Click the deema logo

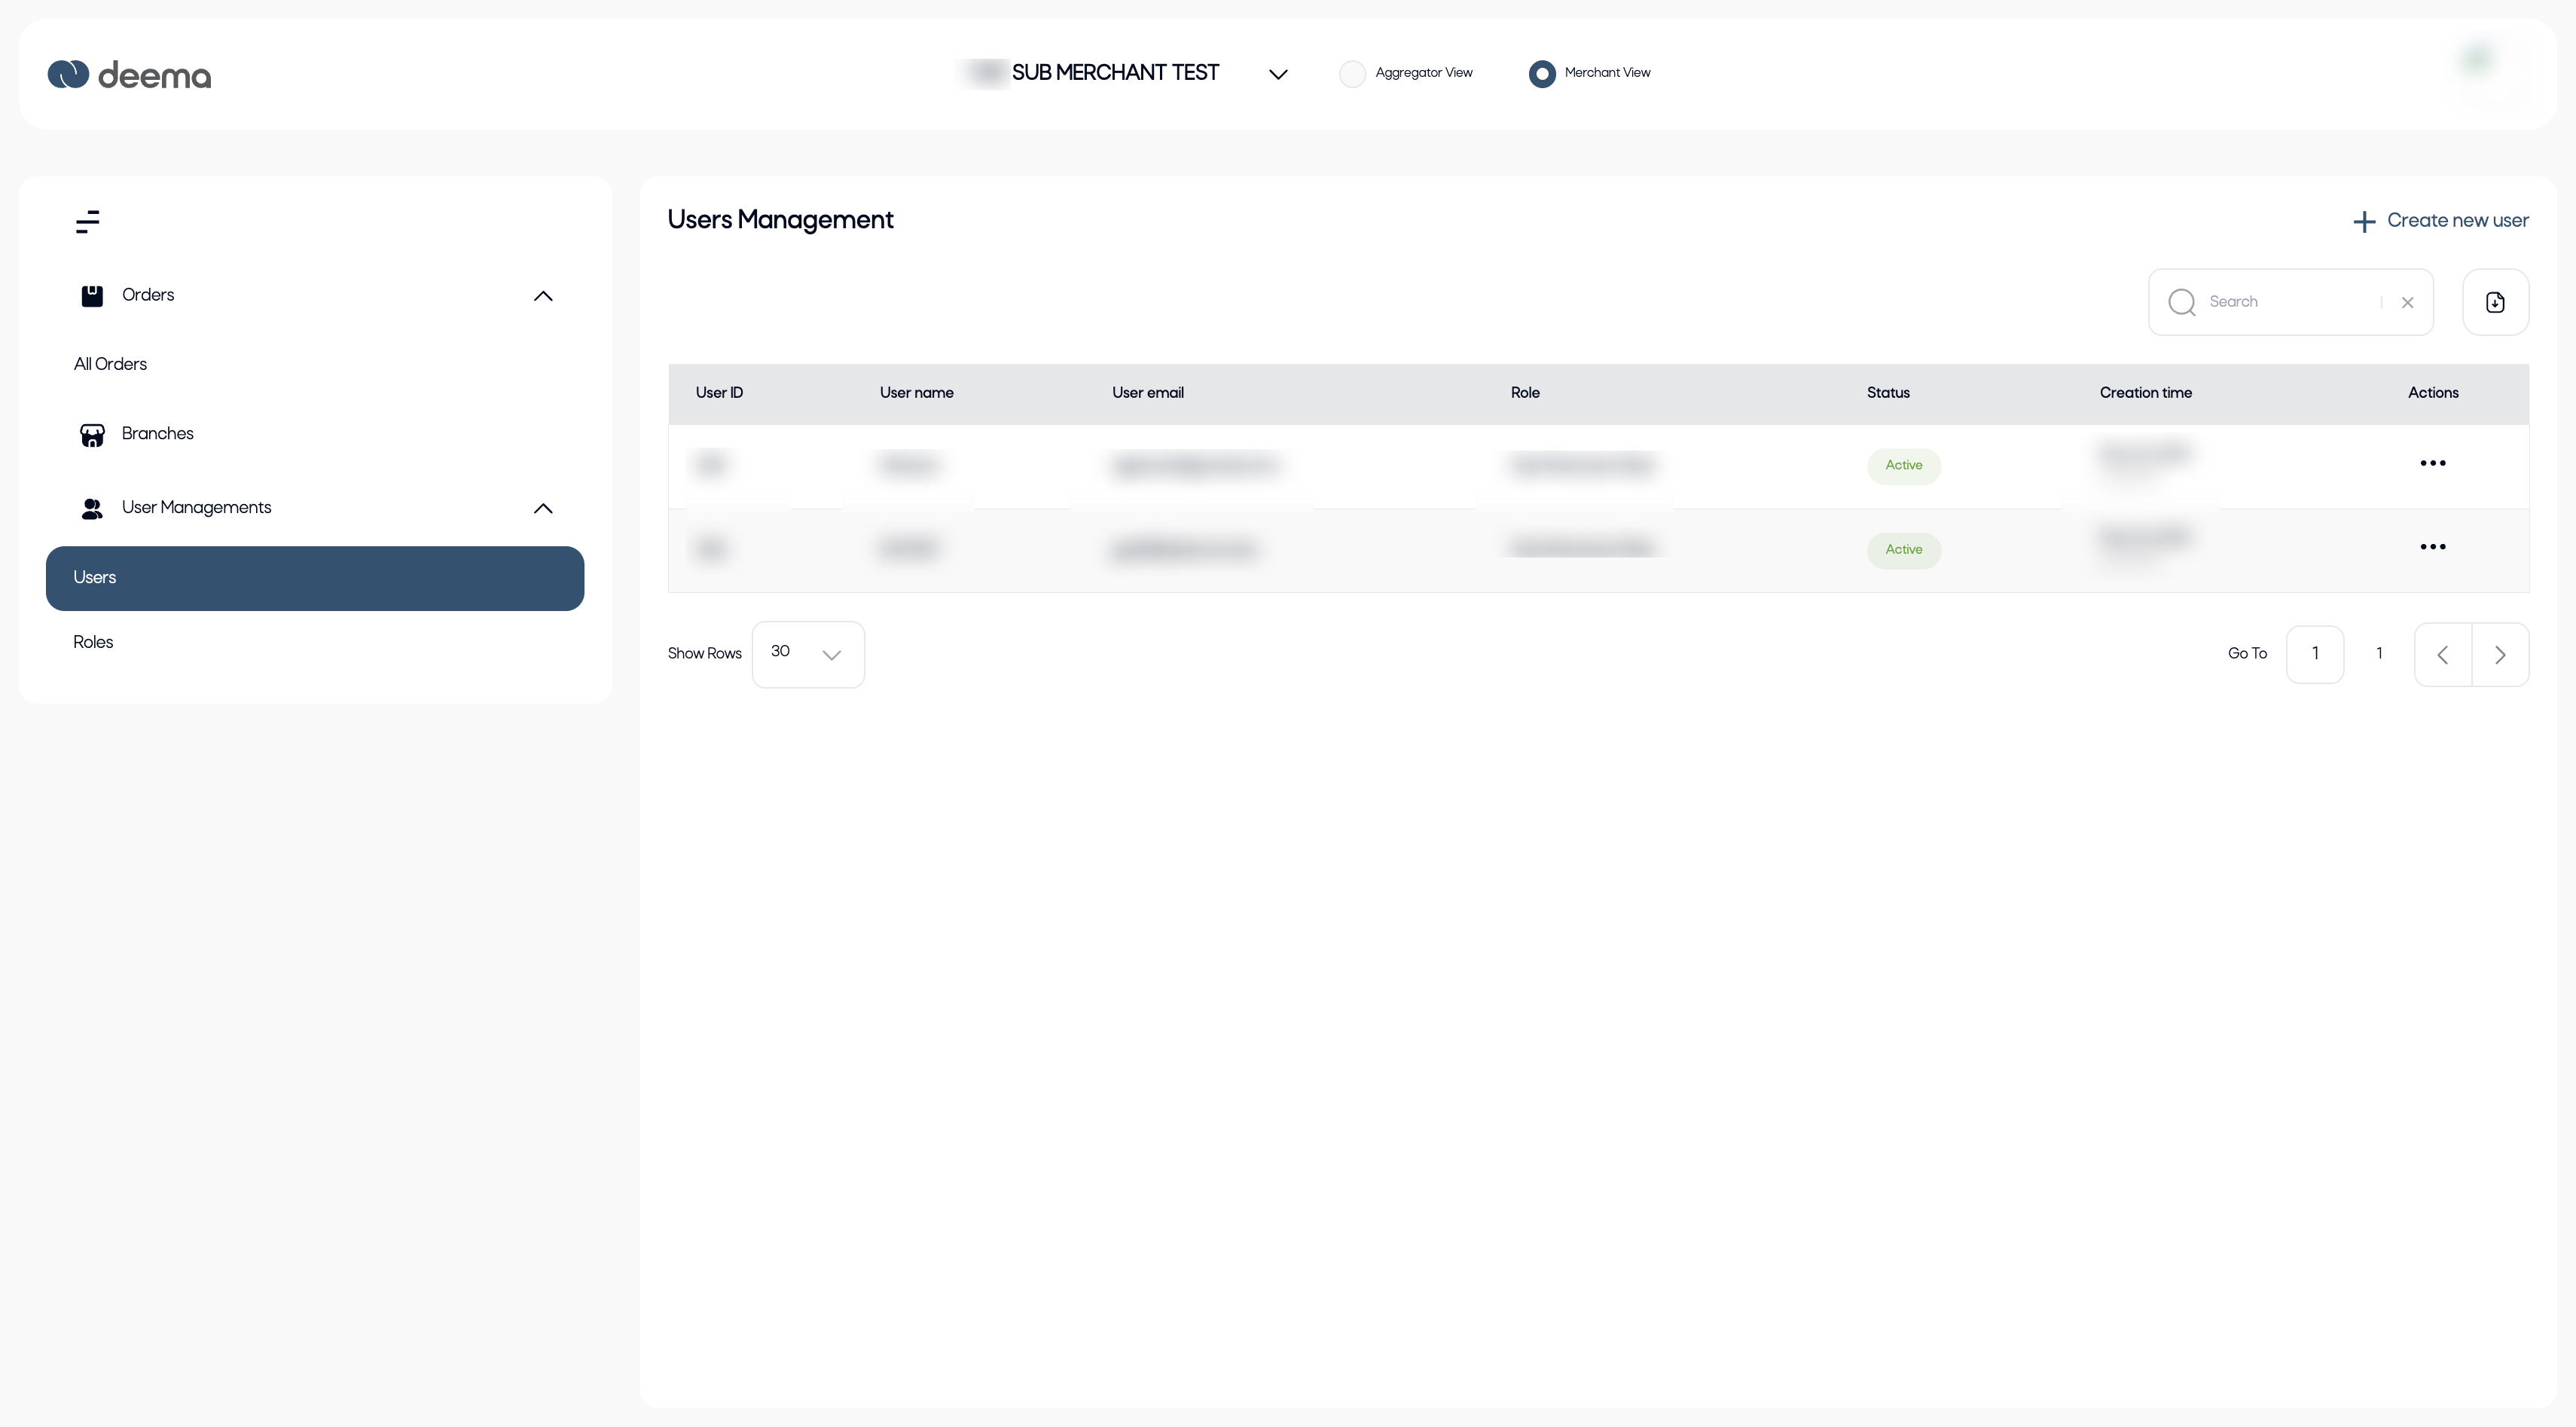(x=129, y=75)
